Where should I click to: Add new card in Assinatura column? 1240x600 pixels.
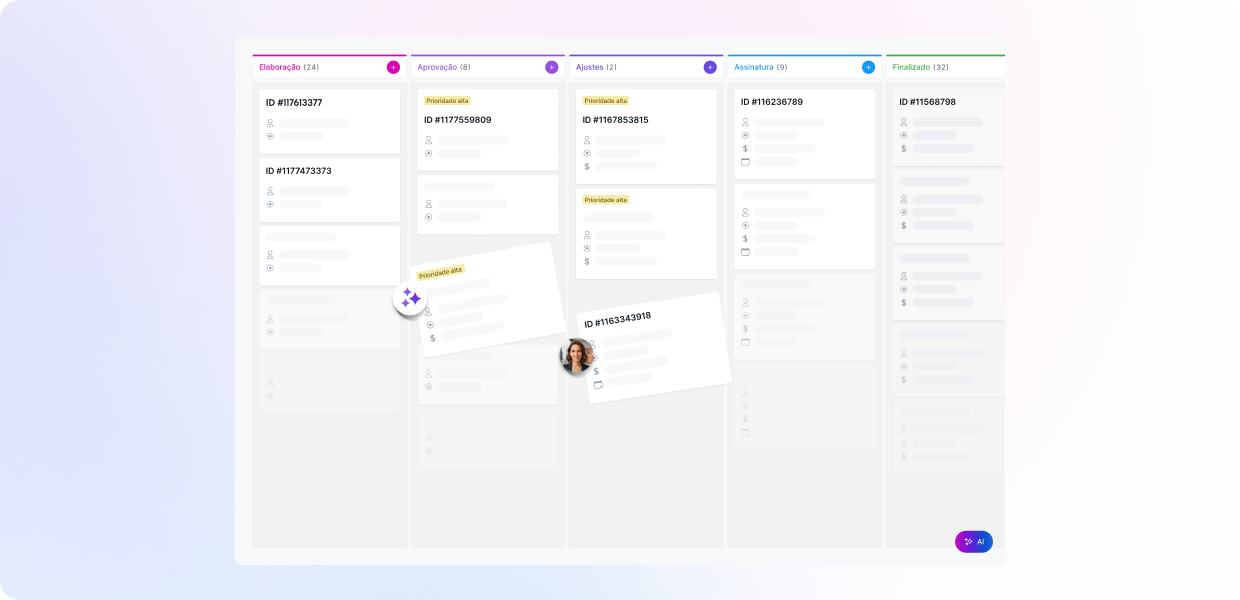[x=868, y=67]
